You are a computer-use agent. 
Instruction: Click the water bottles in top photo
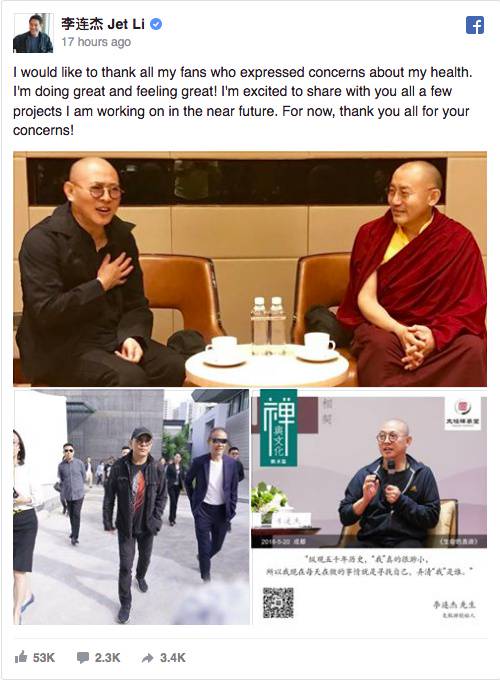(x=269, y=320)
